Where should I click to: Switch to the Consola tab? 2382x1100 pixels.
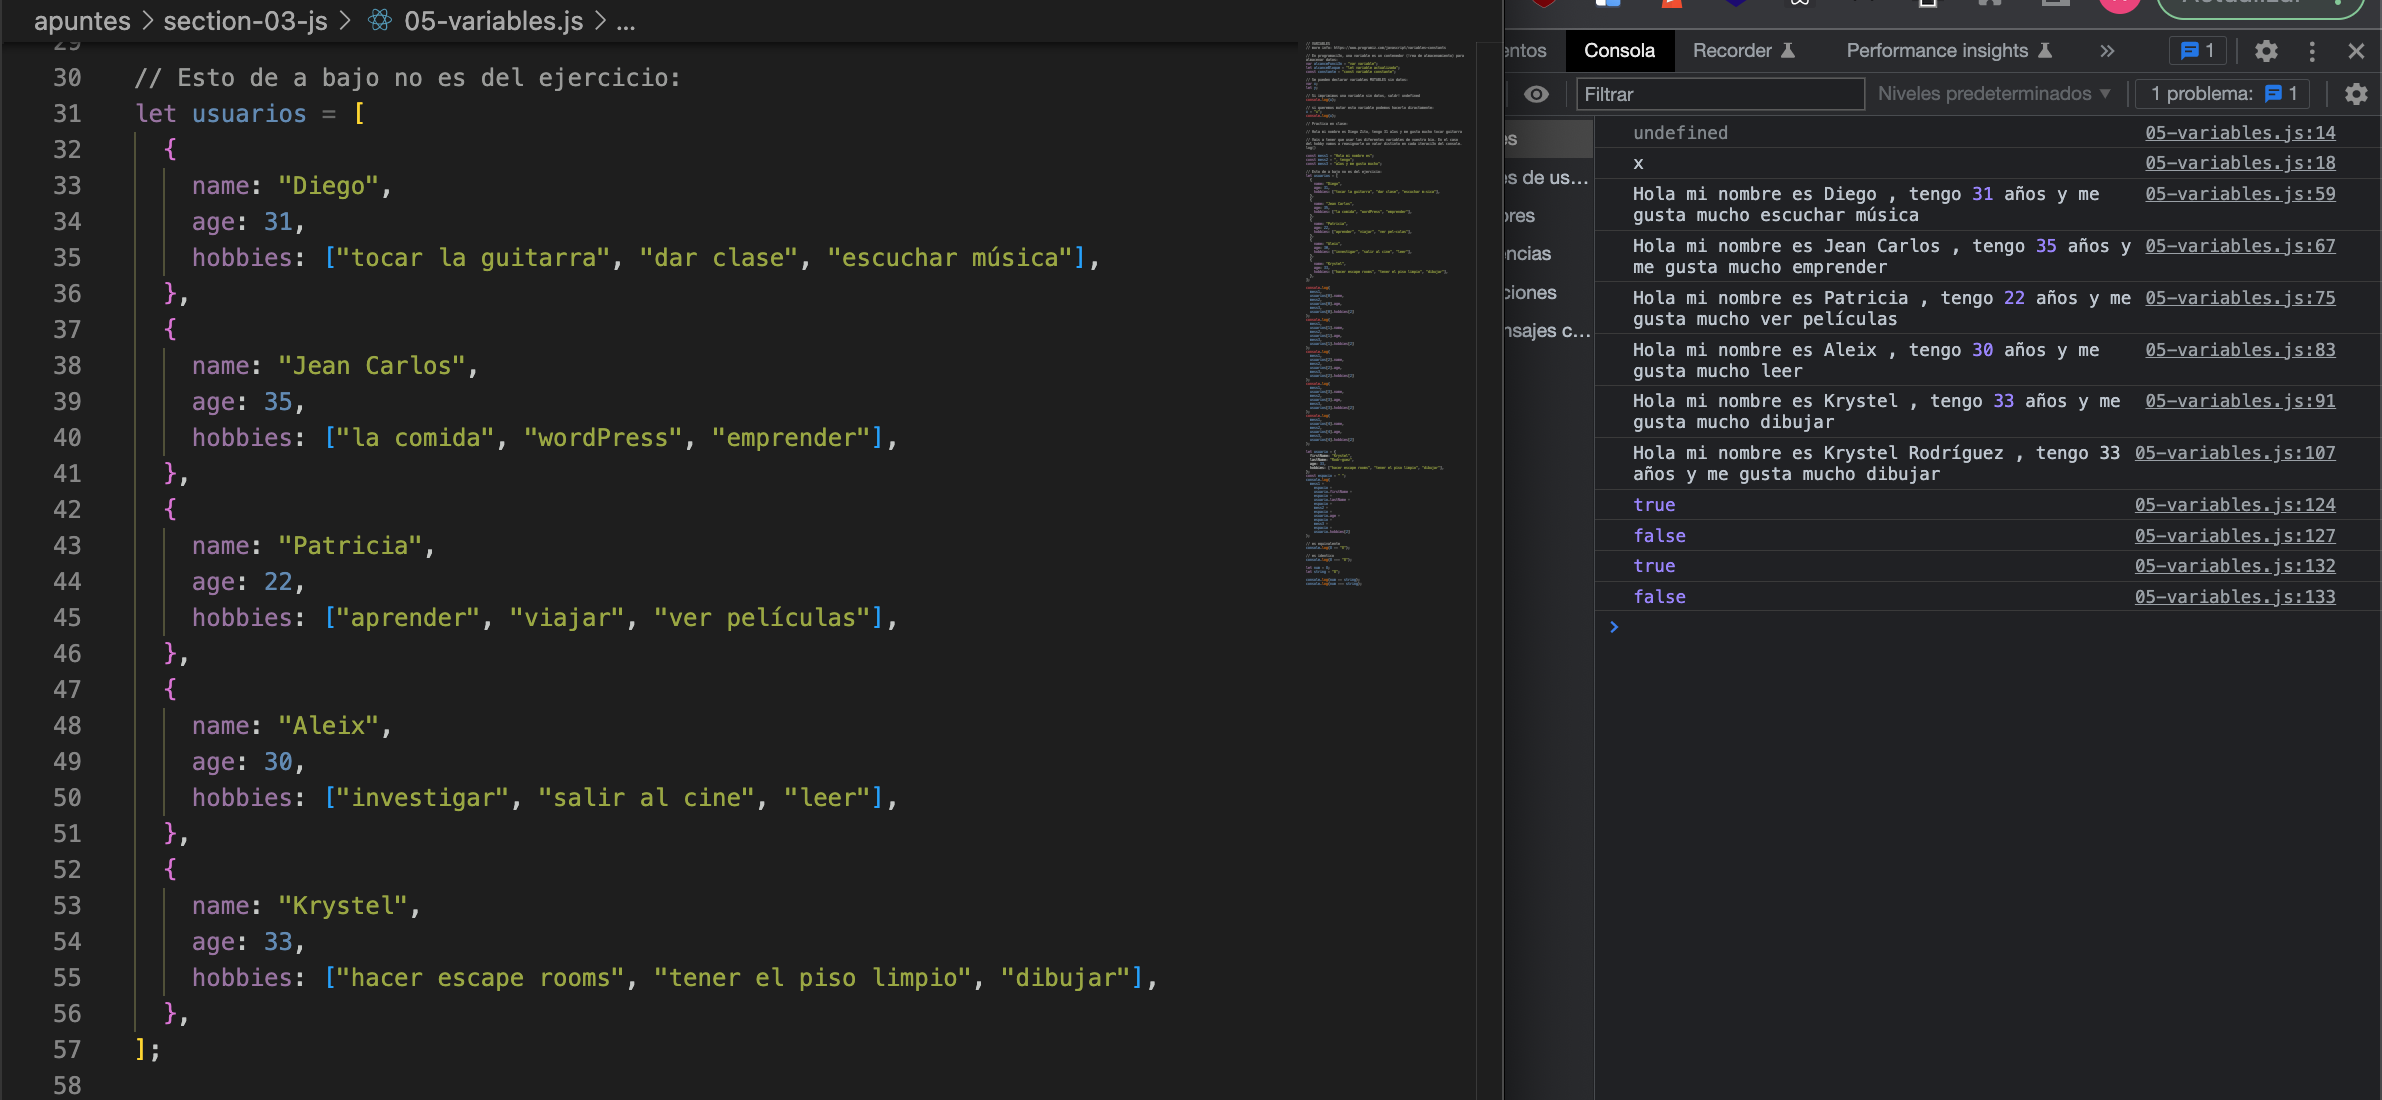point(1619,51)
